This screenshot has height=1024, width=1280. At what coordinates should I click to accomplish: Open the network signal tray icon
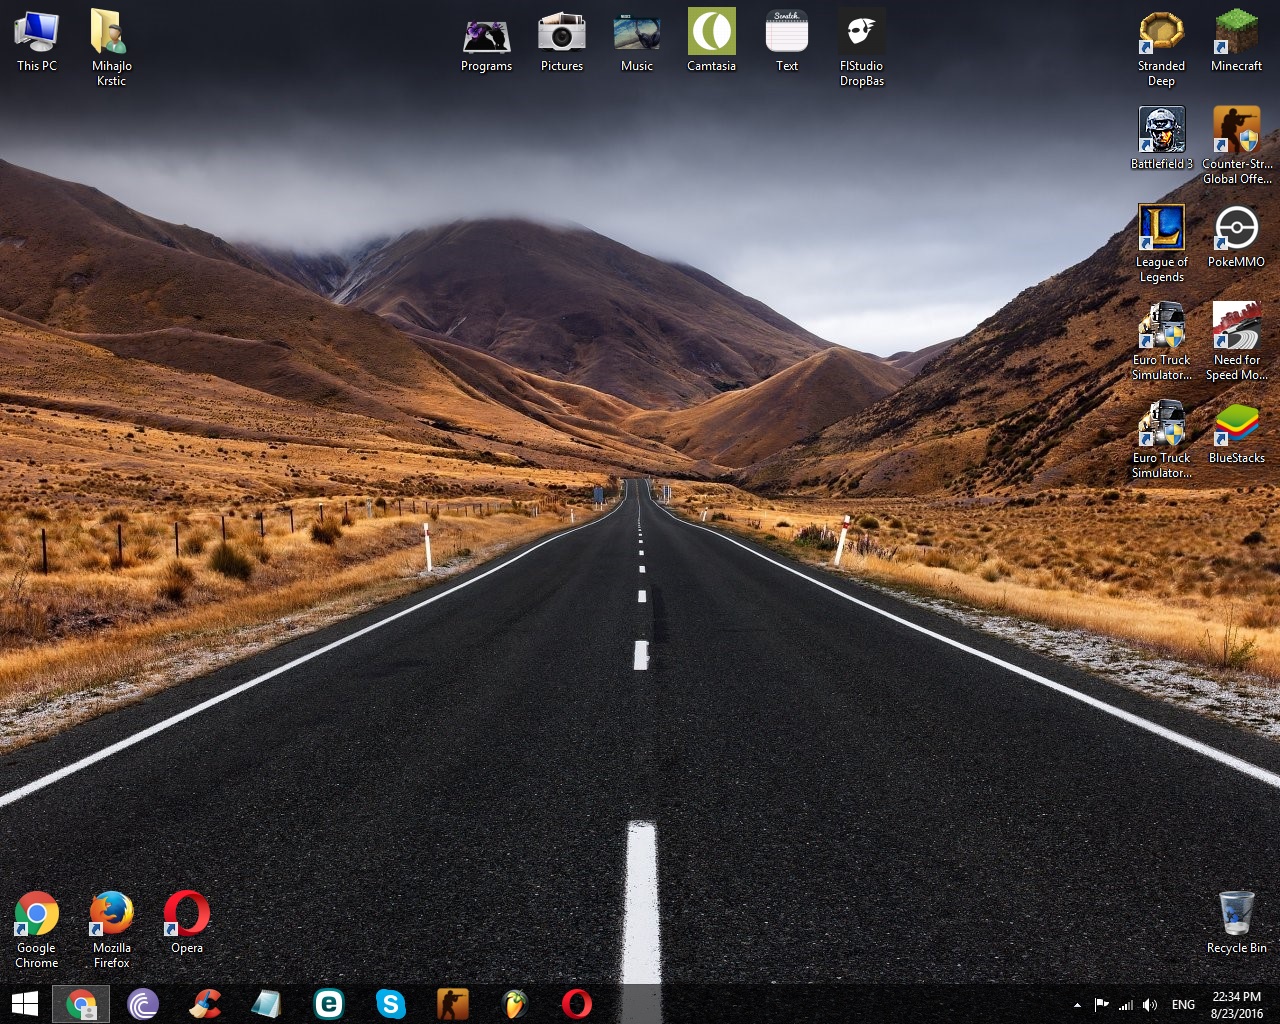(x=1126, y=1005)
